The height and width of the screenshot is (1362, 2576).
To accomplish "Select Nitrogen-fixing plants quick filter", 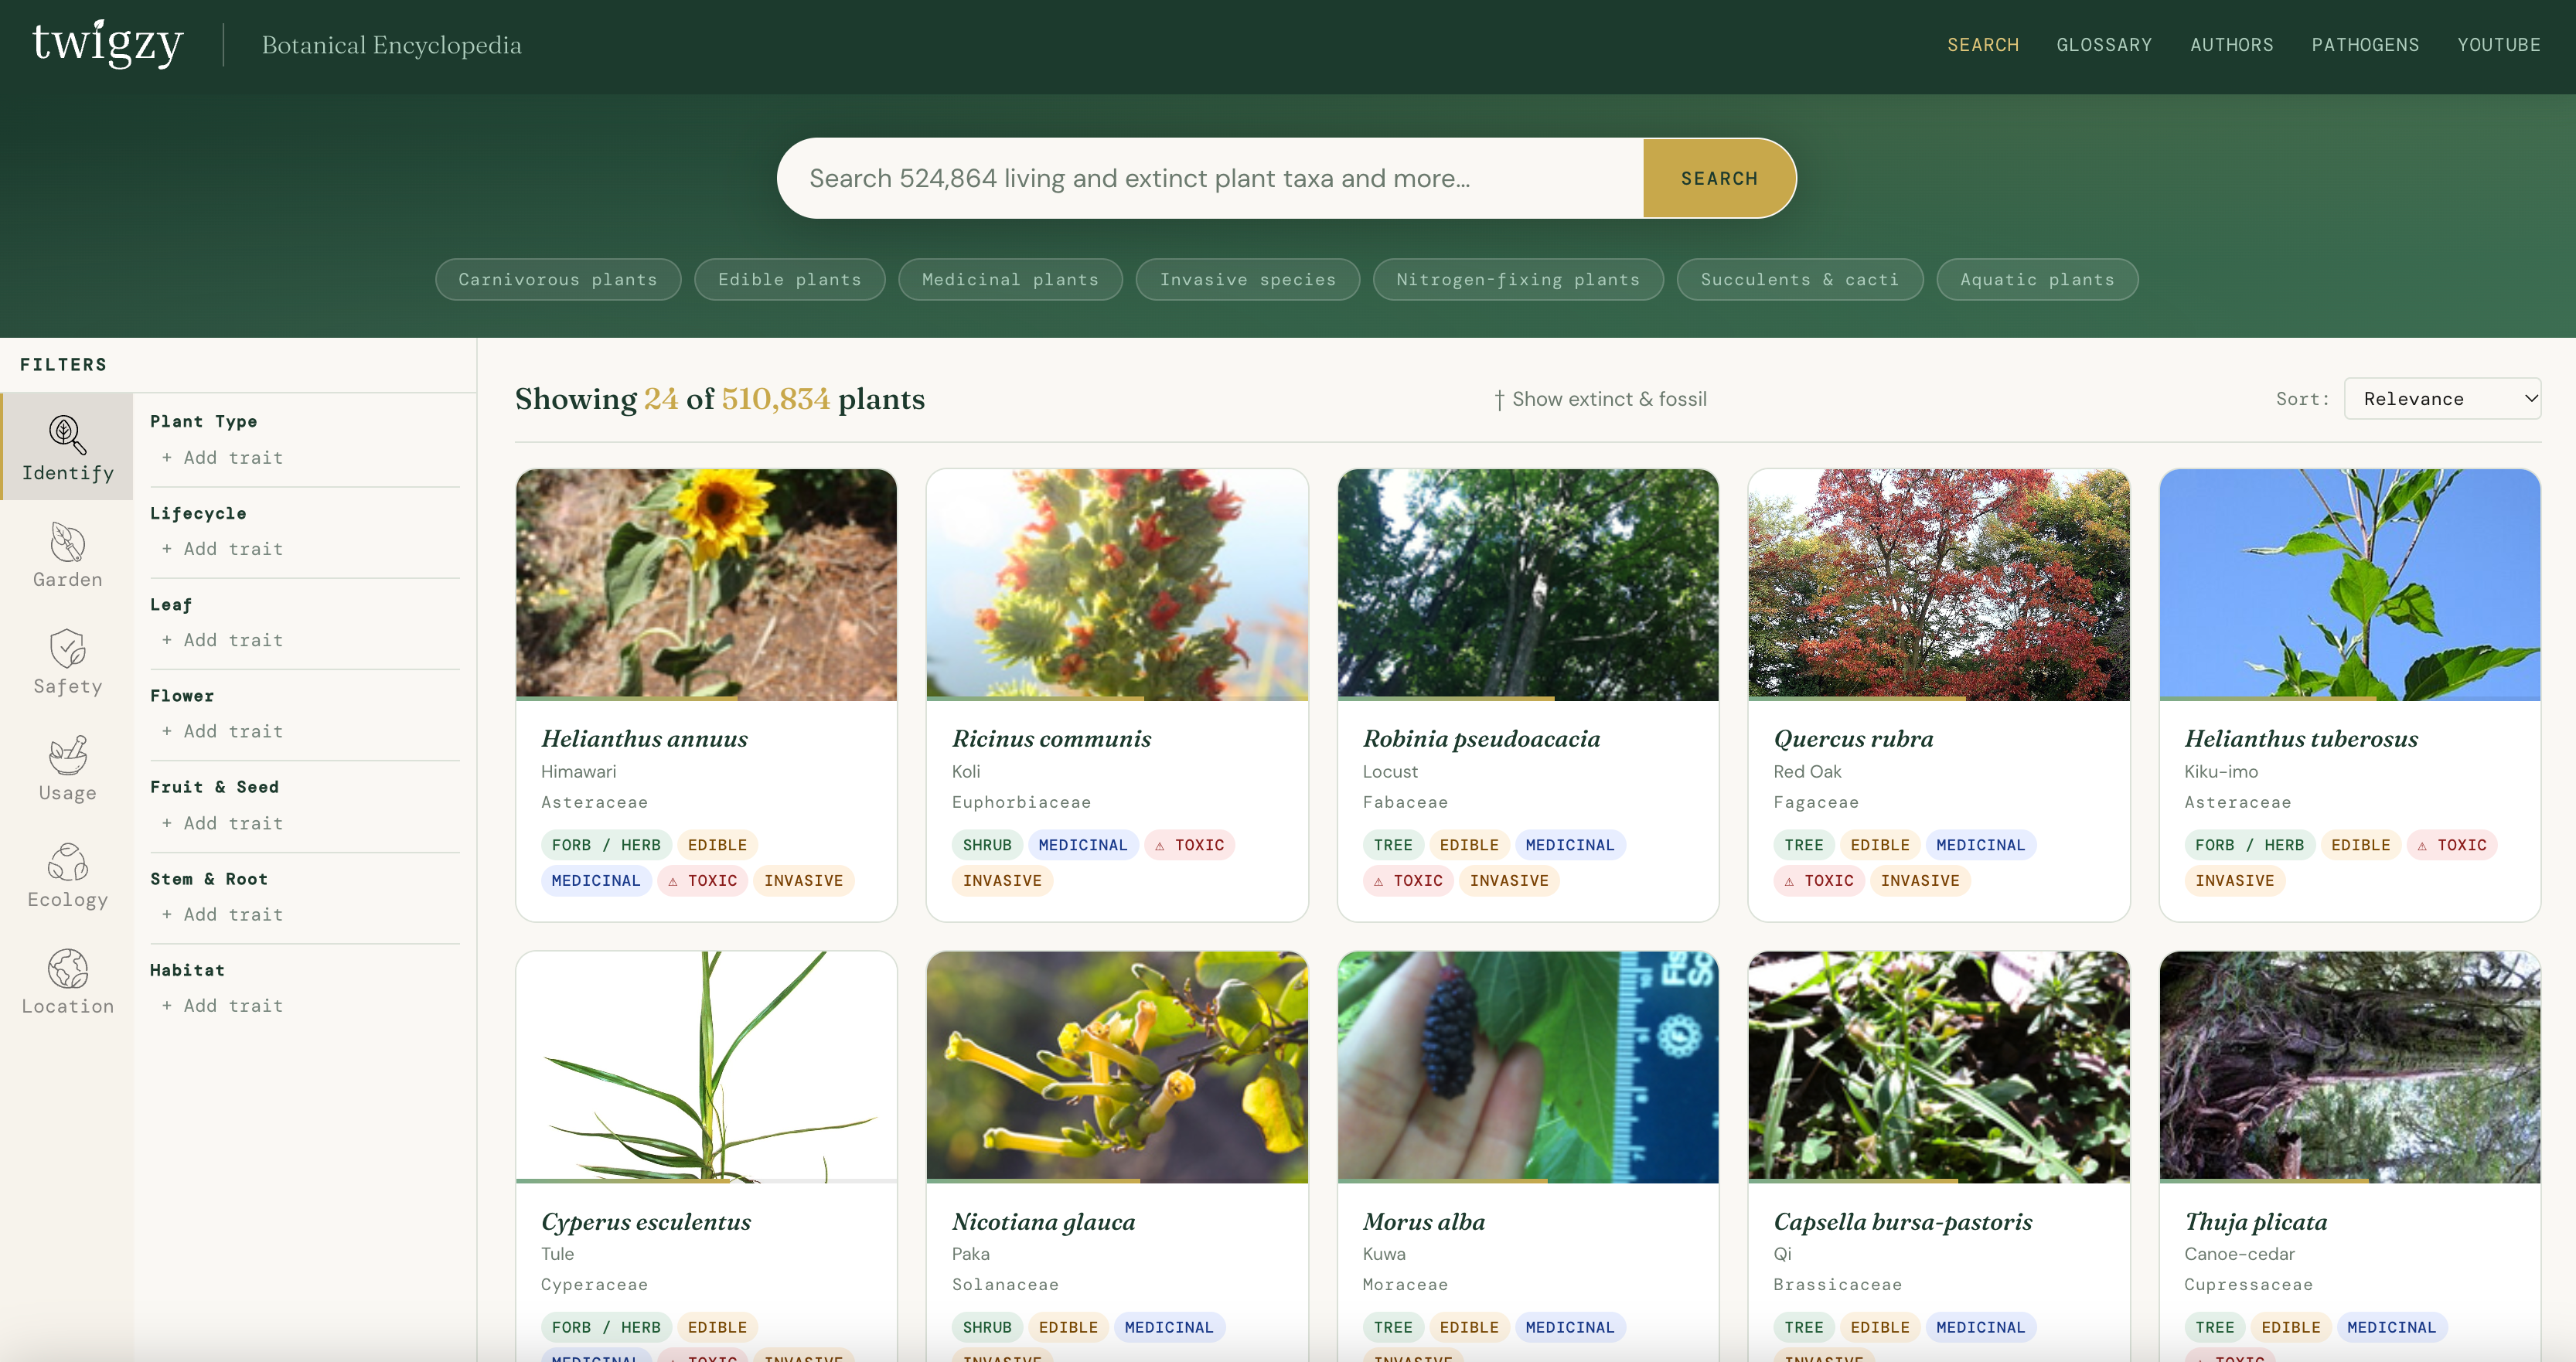I will tap(1518, 279).
